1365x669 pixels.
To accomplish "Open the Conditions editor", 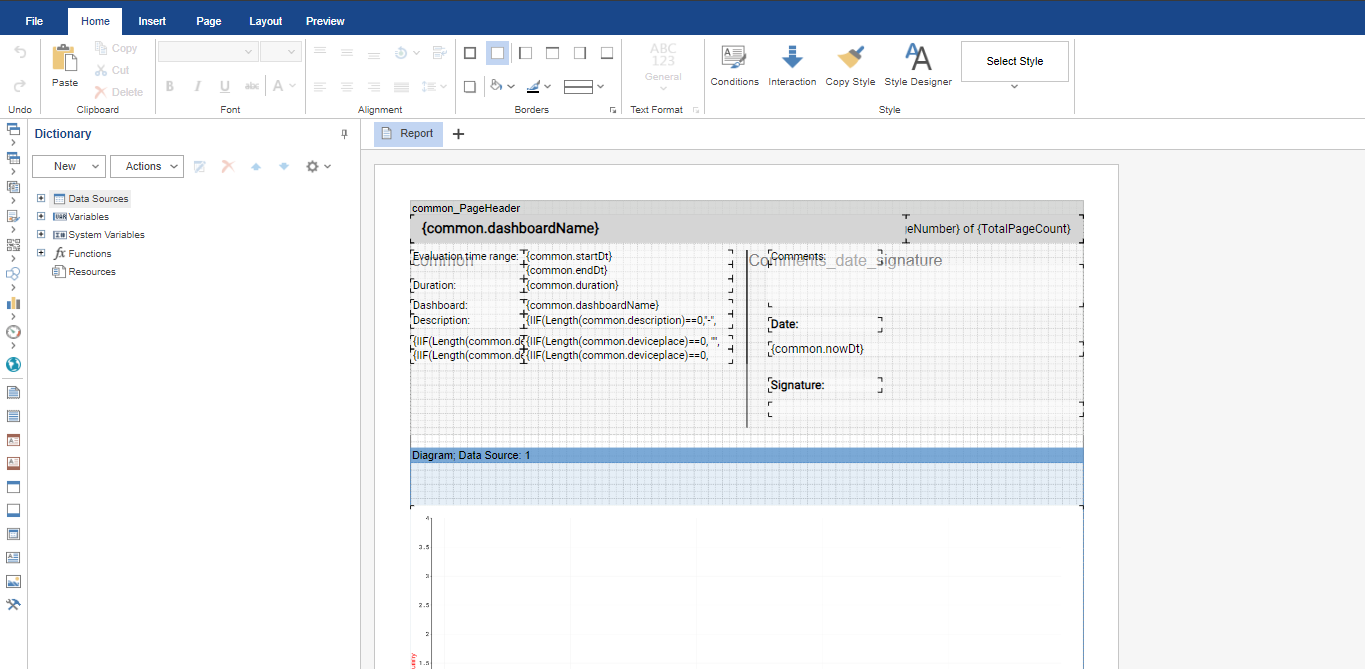I will pyautogui.click(x=734, y=65).
